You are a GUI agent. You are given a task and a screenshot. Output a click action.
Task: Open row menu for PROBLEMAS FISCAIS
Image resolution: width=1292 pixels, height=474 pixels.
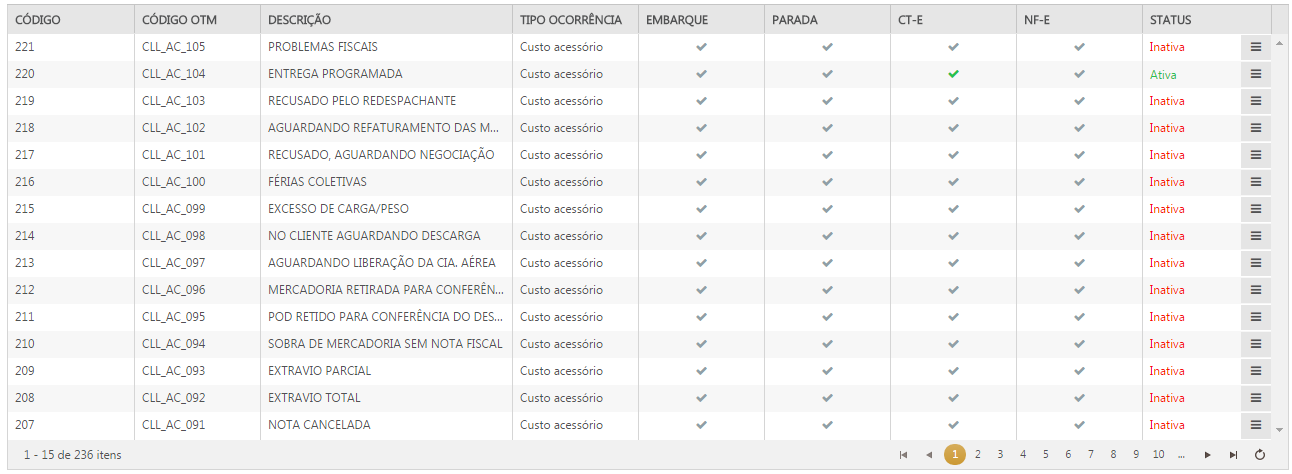(x=1255, y=47)
